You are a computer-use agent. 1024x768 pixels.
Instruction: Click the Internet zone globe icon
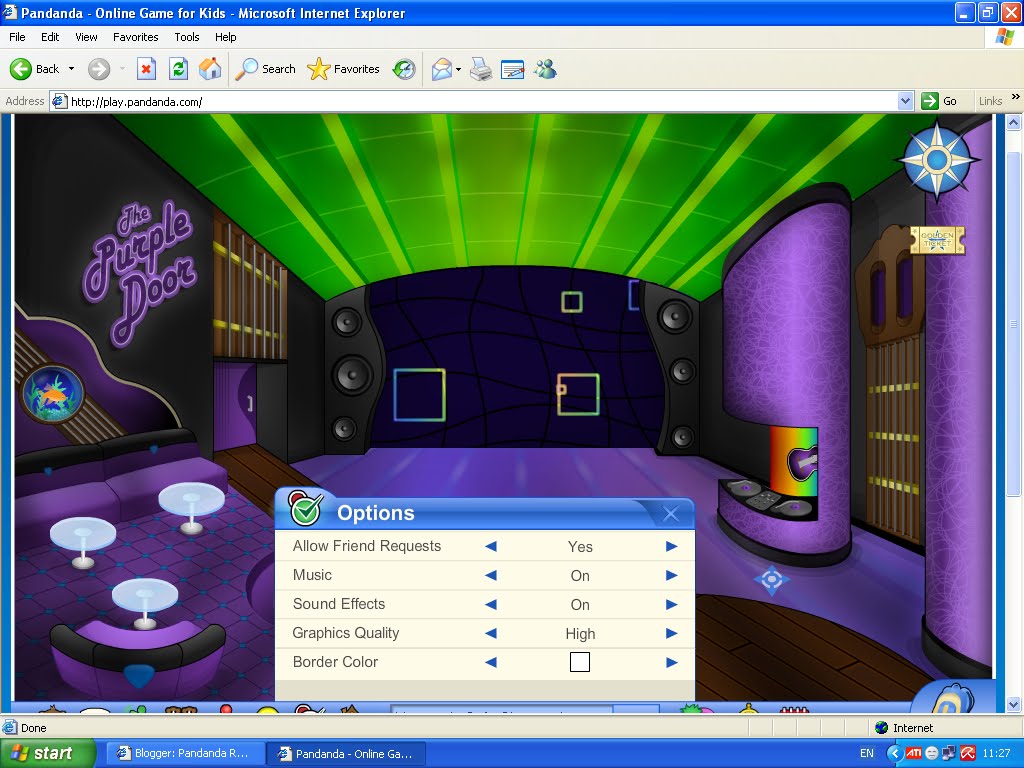tap(881, 728)
